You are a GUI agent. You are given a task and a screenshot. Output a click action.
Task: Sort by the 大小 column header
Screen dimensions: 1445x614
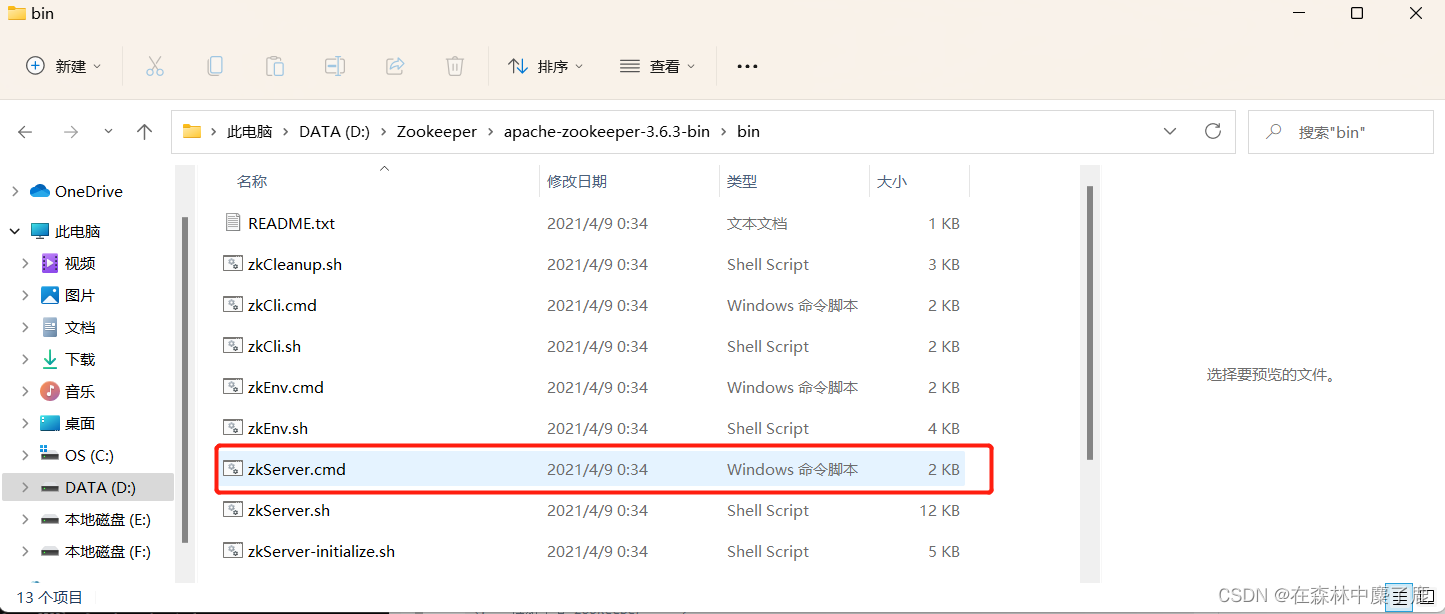pos(892,181)
